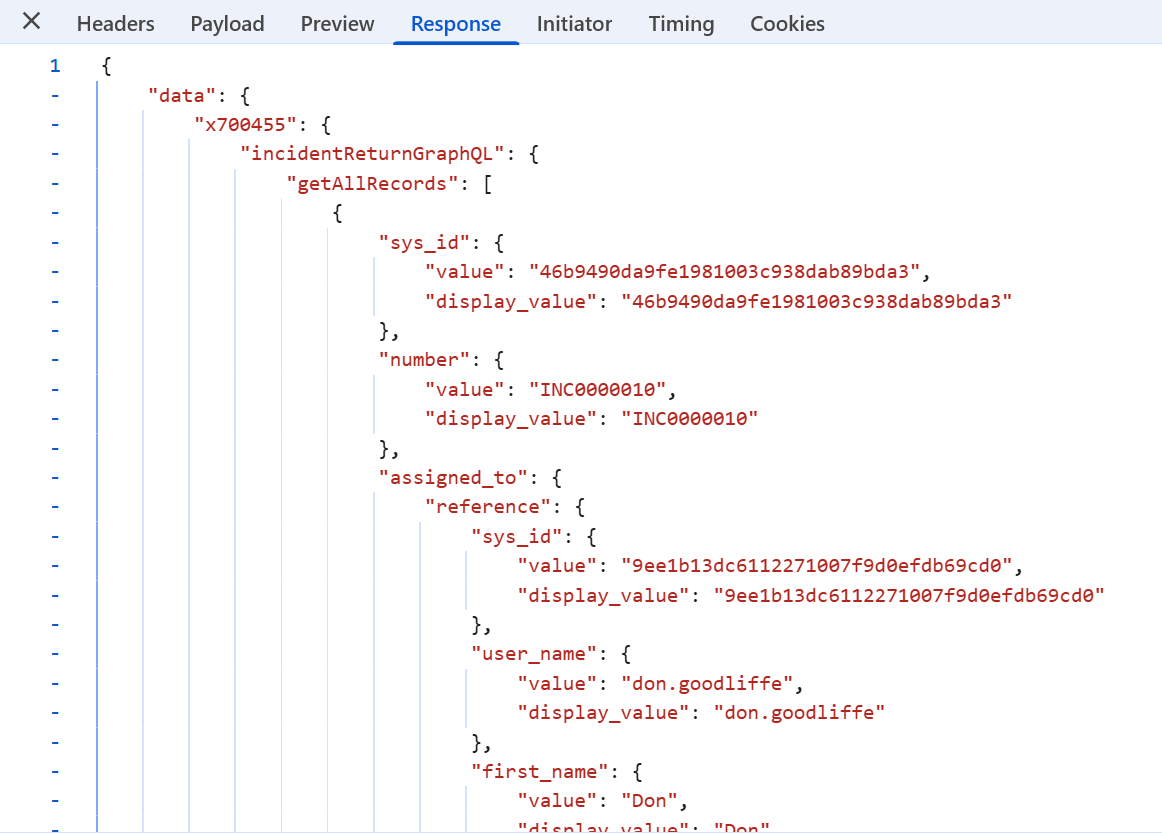Screen dimensions: 1162x833
Task: Fold the "user_name" object
Action: [x=55, y=654]
